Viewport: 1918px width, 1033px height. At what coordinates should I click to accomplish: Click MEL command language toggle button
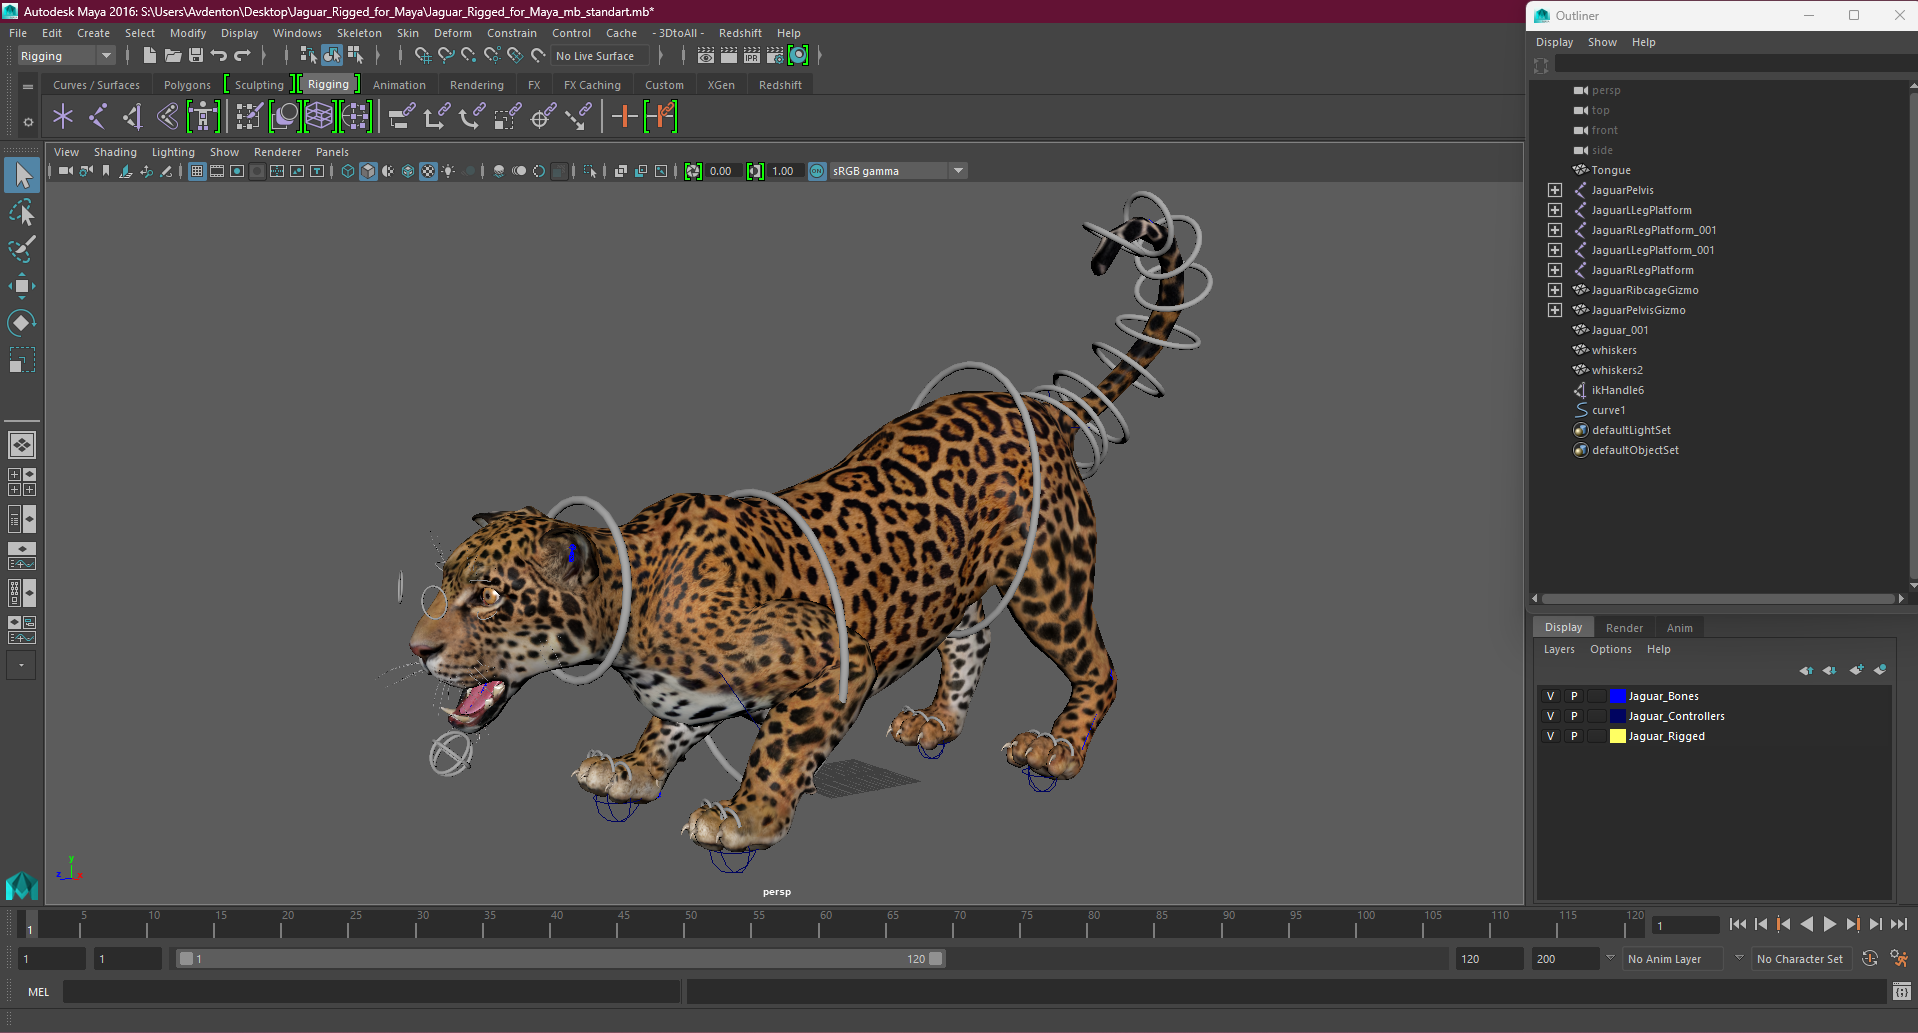[38, 992]
